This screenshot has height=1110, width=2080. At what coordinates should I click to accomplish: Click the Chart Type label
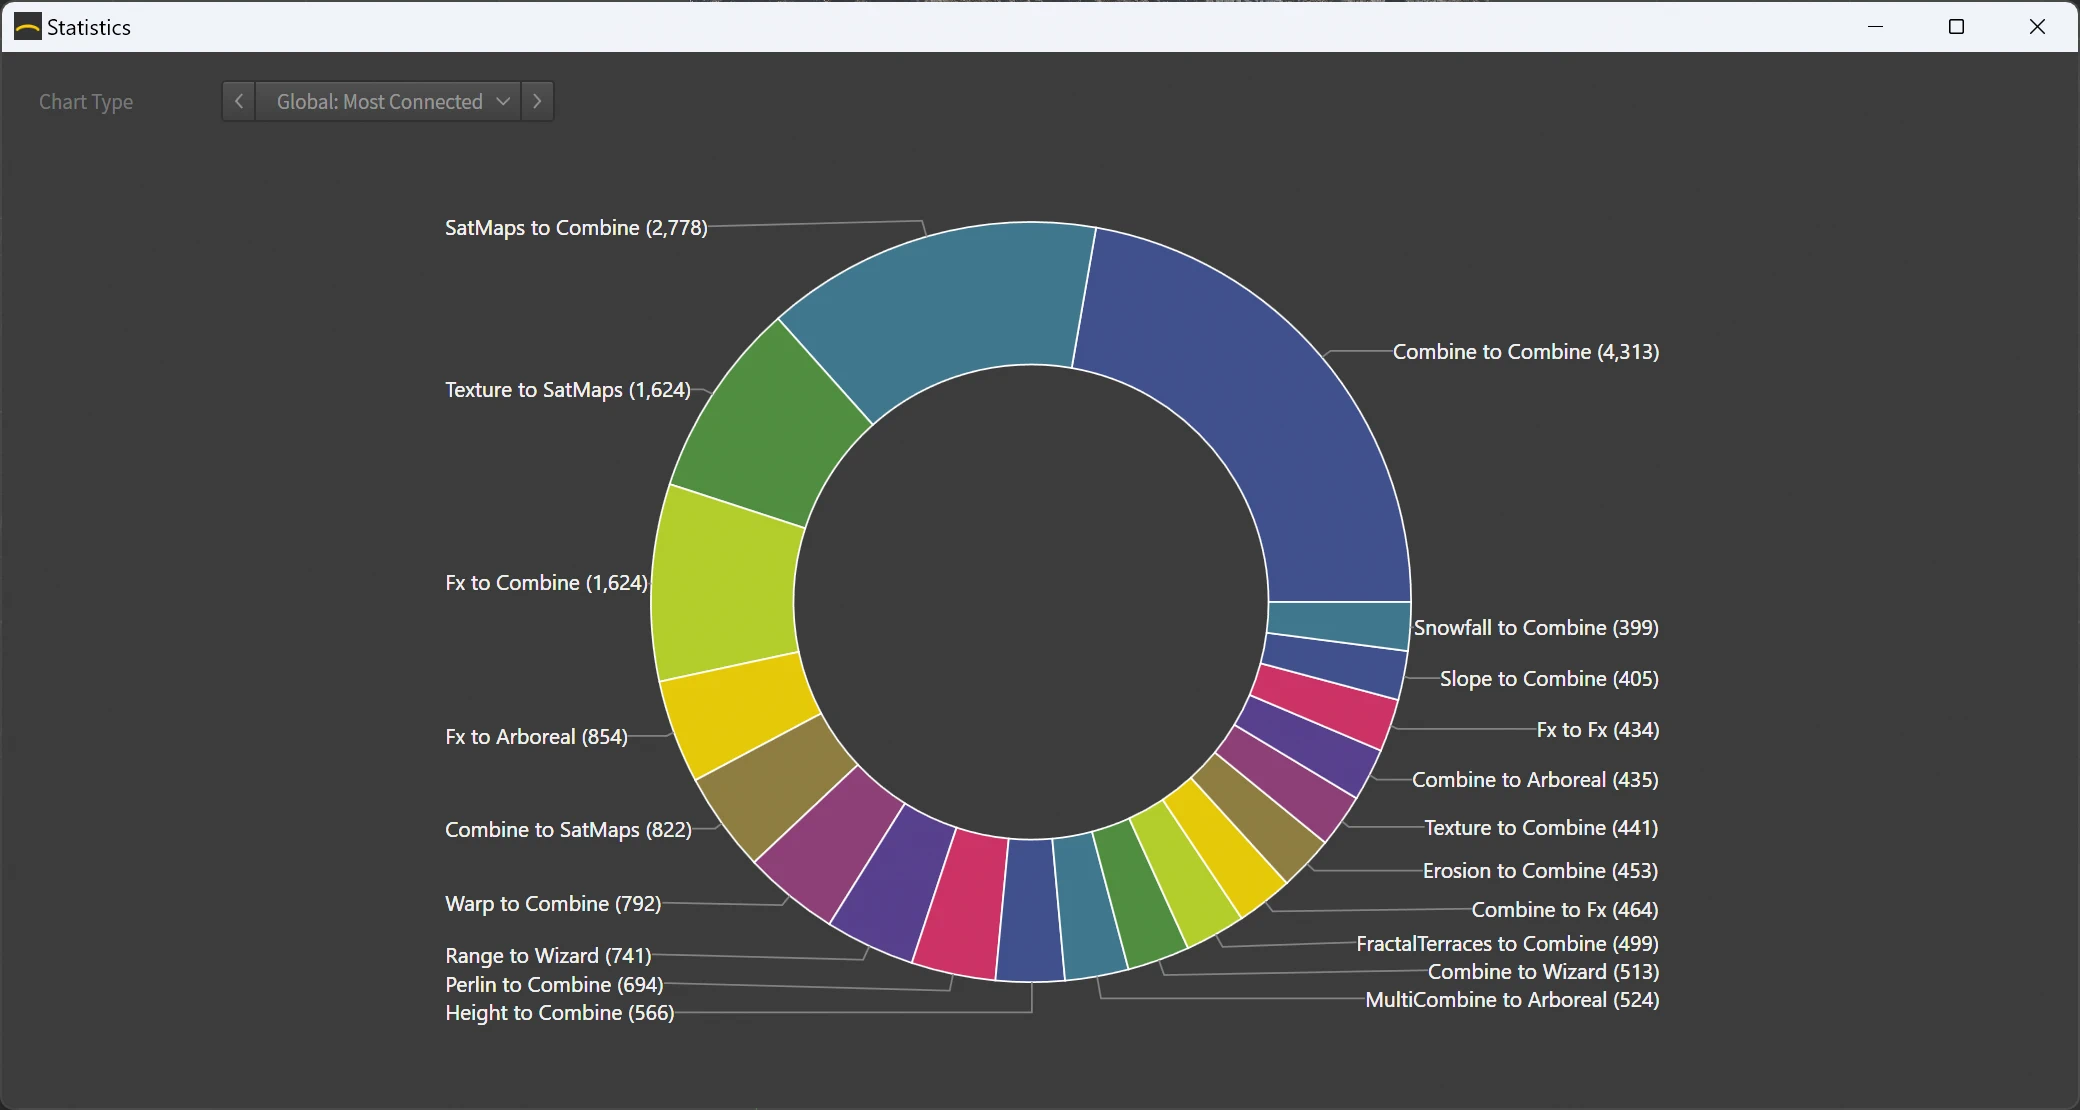(x=86, y=102)
